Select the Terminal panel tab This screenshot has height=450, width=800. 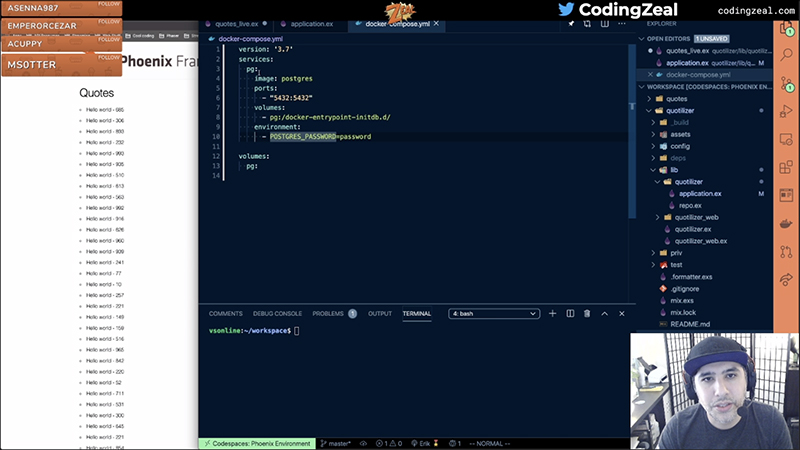pos(417,313)
